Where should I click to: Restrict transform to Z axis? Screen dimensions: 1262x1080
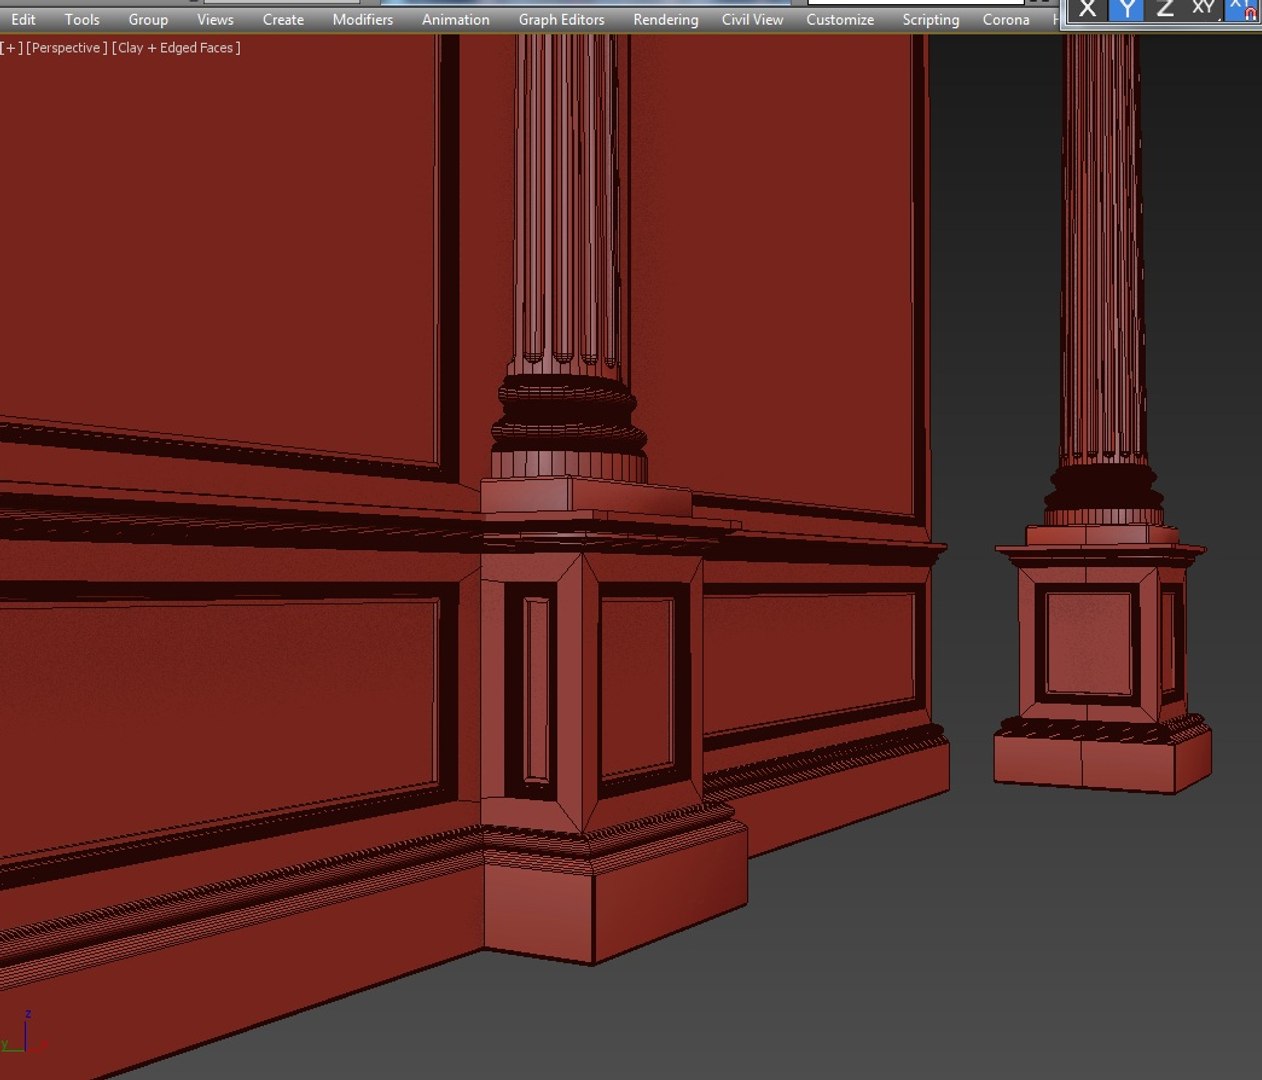(1164, 10)
